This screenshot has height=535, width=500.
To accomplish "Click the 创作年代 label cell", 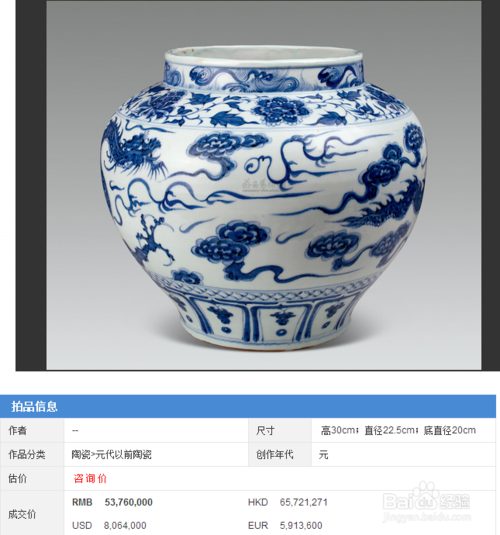I will pyautogui.click(x=280, y=454).
